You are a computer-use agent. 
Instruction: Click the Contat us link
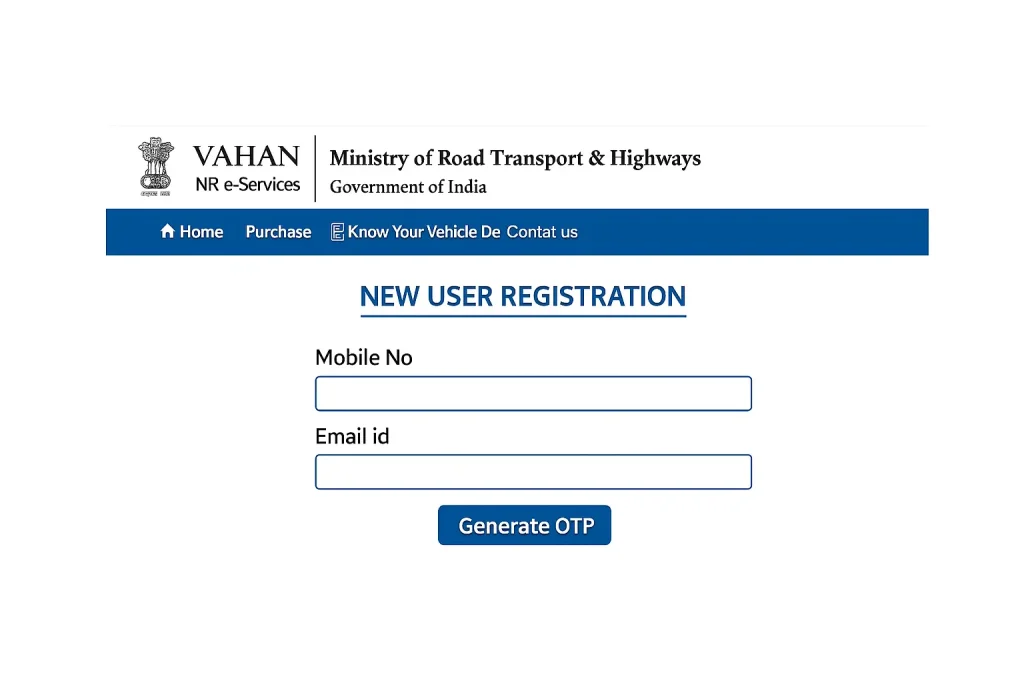point(542,232)
